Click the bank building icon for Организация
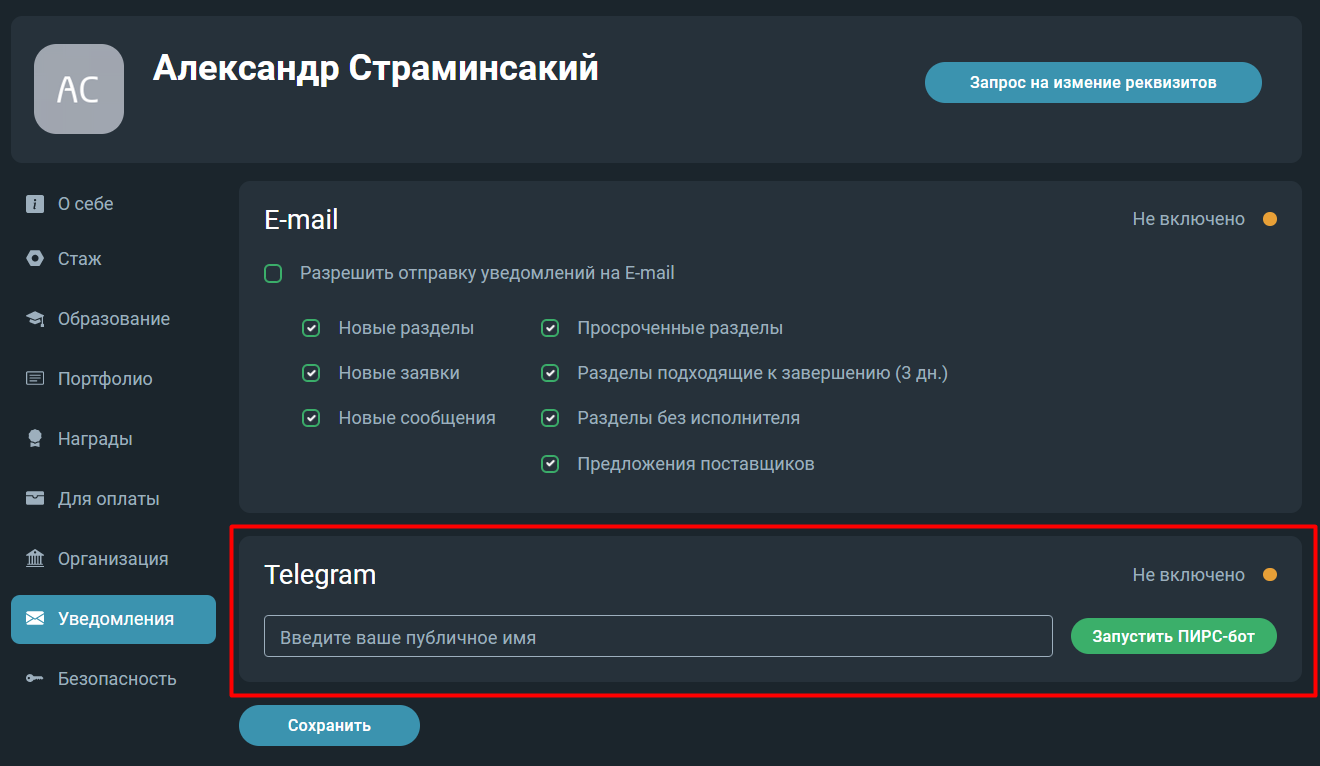The width and height of the screenshot is (1320, 766). pos(35,559)
